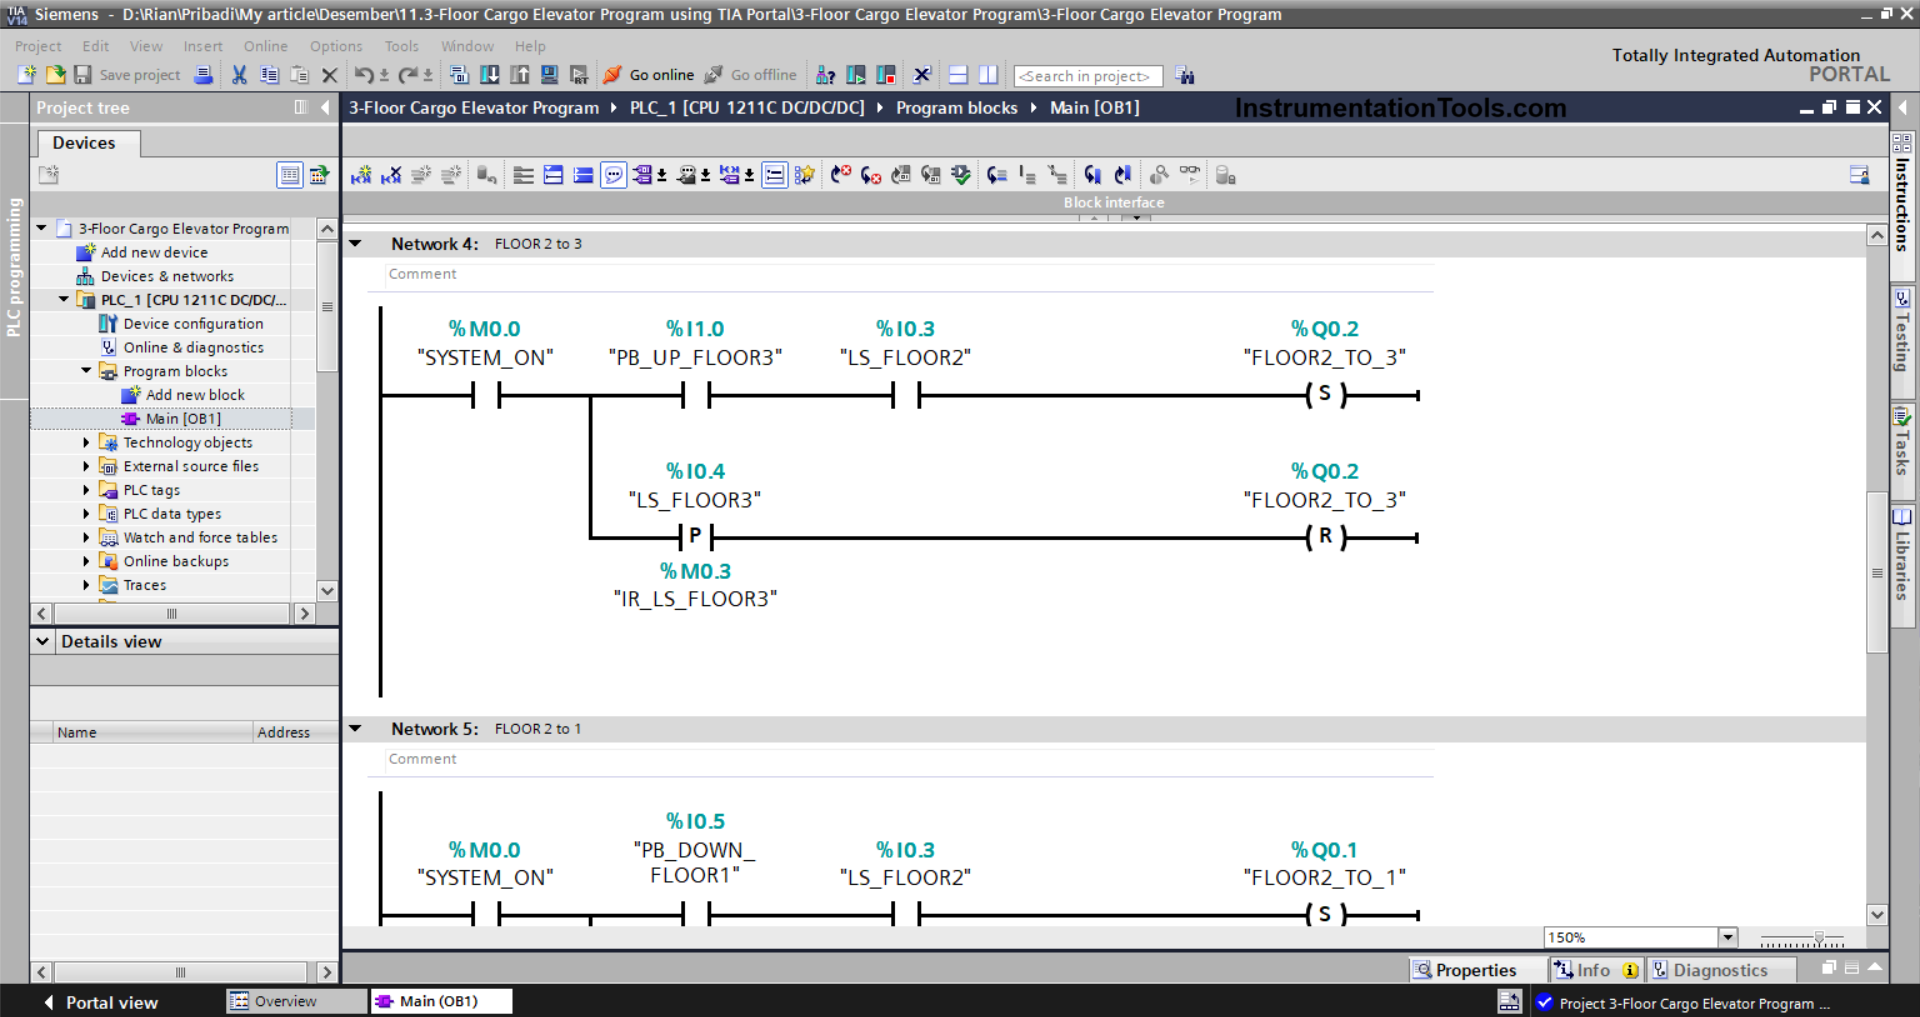The height and width of the screenshot is (1017, 1920).
Task: Collapse Network 5 section
Action: point(355,728)
